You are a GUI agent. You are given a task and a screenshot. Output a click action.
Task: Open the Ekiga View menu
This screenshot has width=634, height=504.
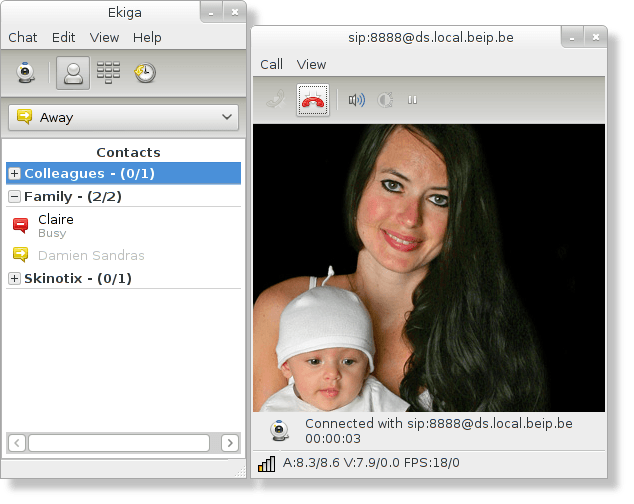(104, 38)
